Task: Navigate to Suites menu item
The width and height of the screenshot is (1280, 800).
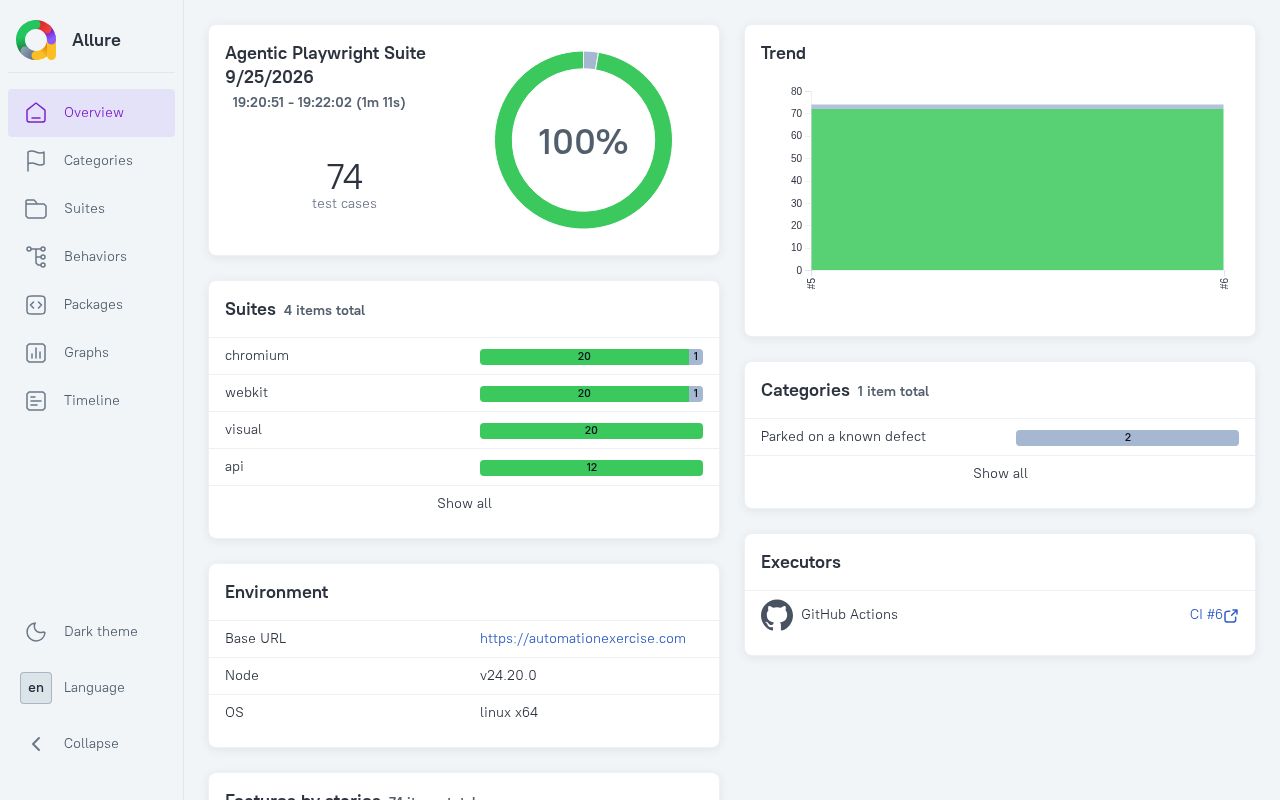Action: tap(92, 208)
